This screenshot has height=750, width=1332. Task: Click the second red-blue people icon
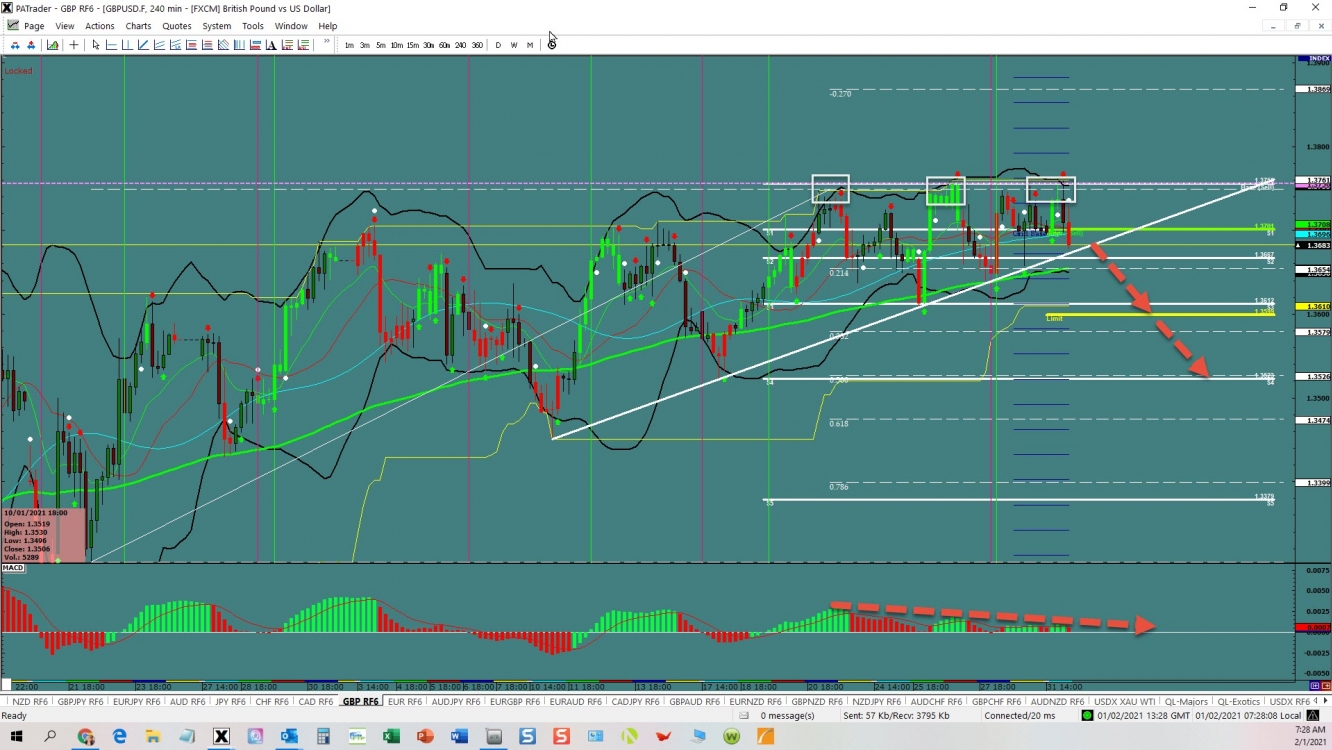point(31,45)
